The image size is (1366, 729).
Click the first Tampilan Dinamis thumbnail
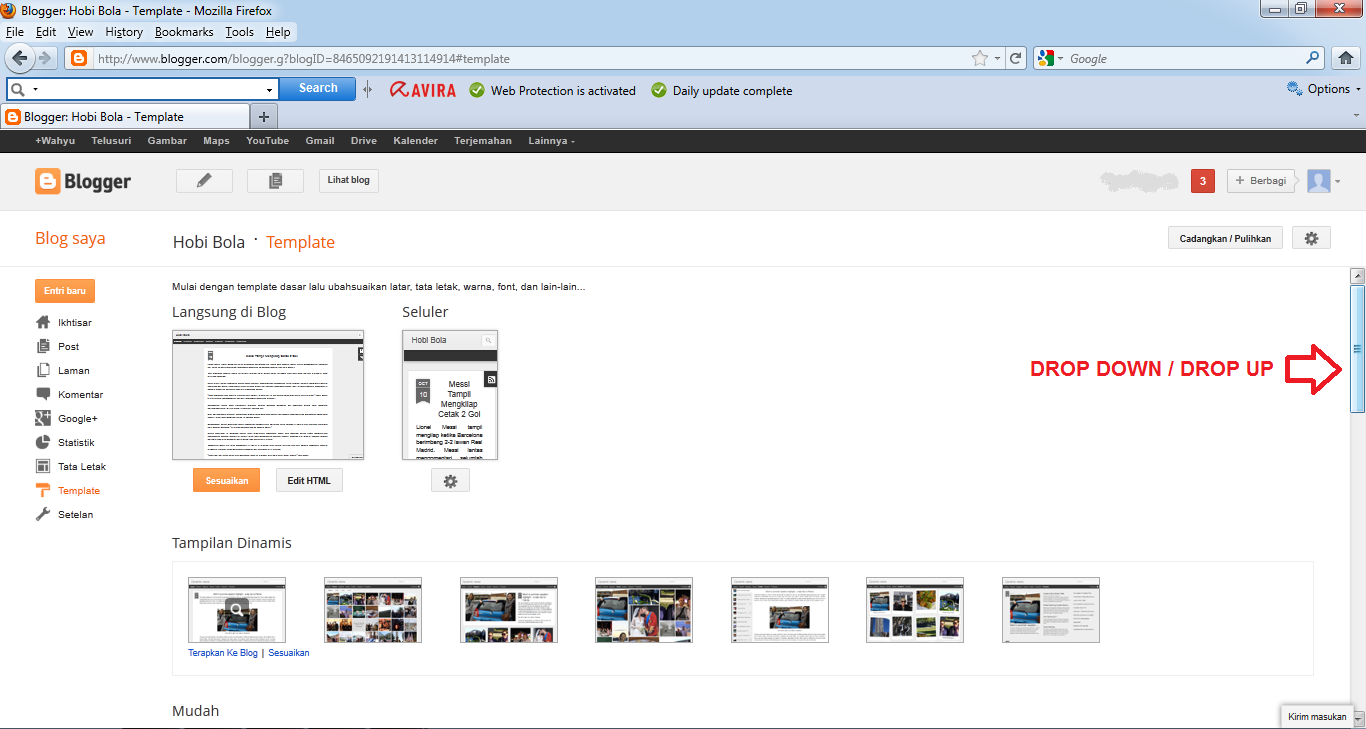(237, 609)
